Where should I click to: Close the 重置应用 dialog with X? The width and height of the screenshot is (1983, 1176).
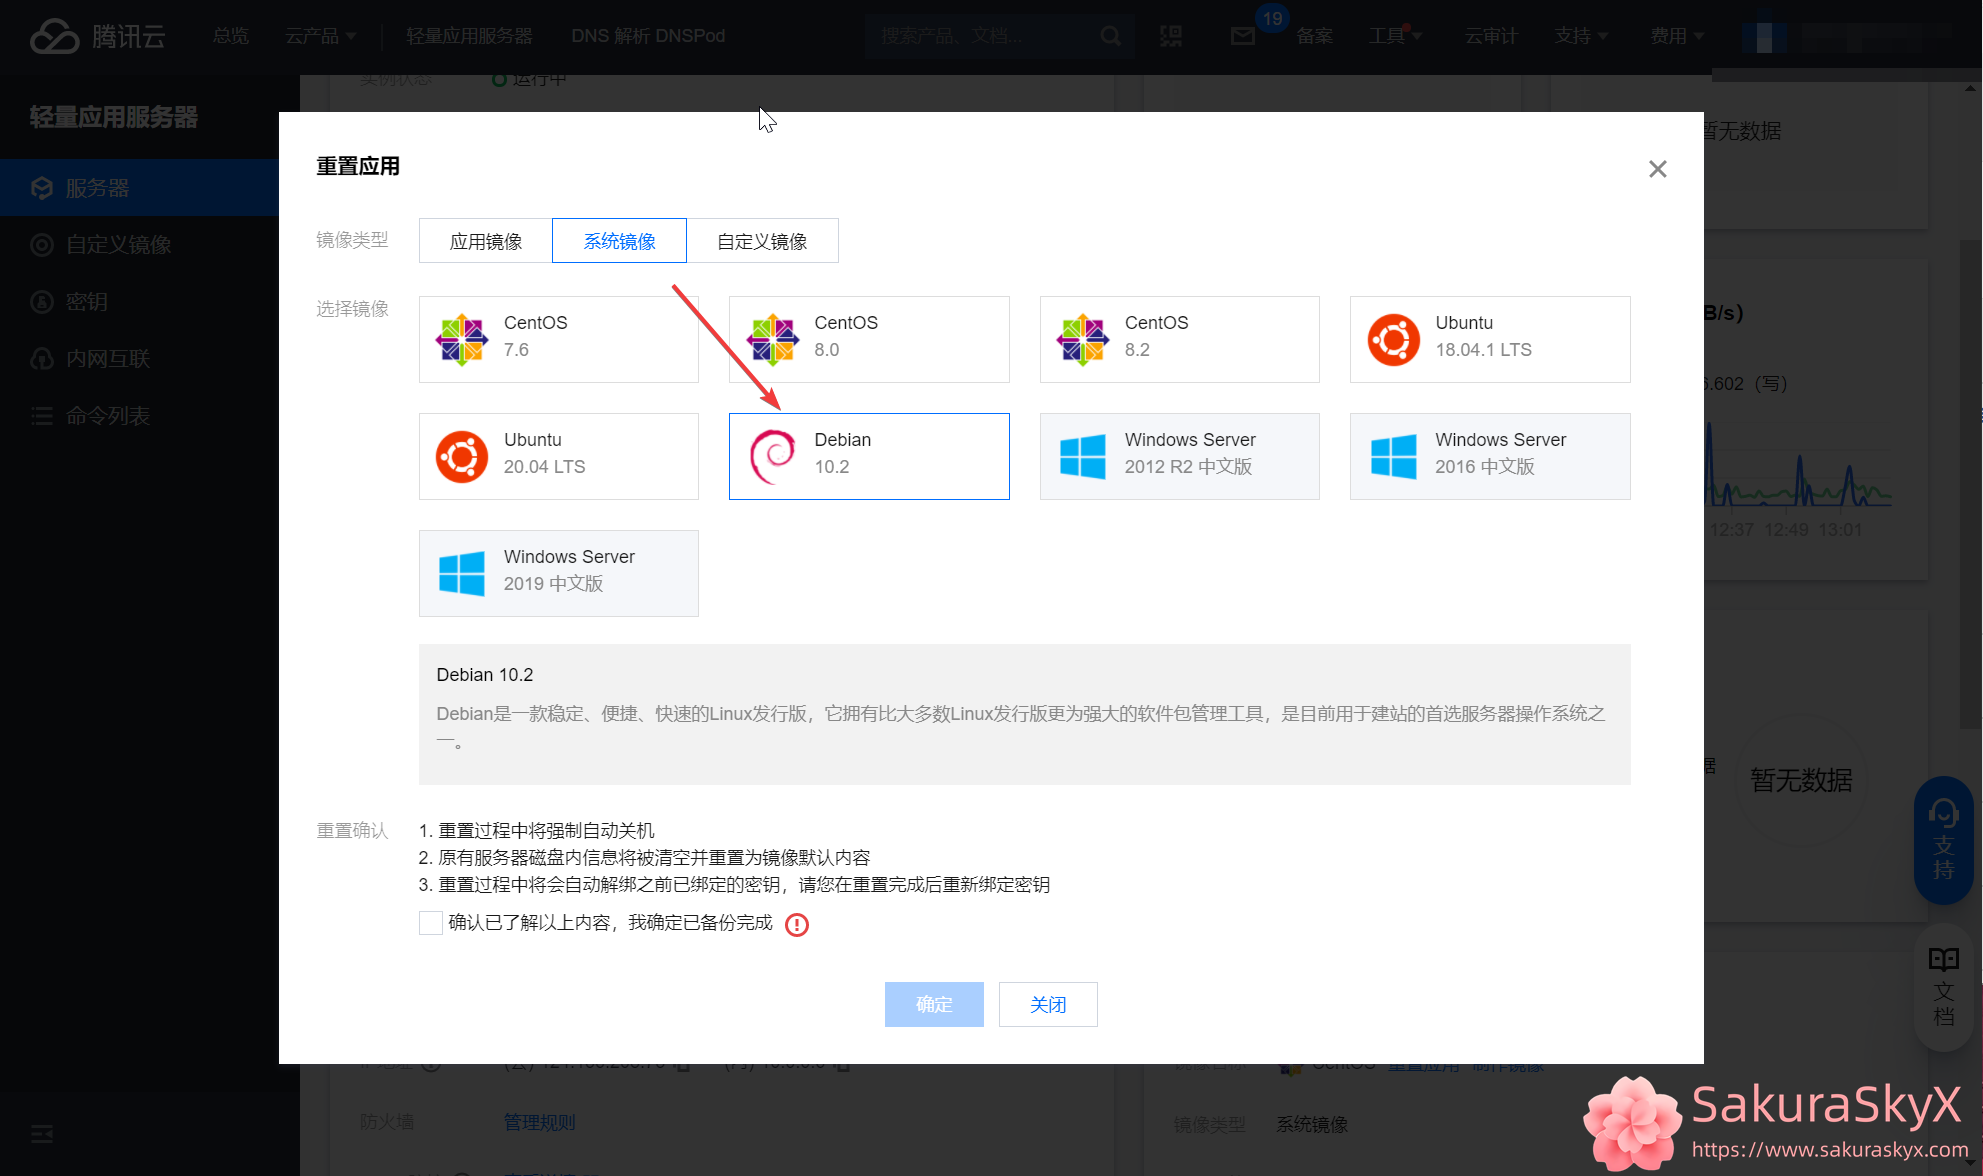tap(1658, 169)
